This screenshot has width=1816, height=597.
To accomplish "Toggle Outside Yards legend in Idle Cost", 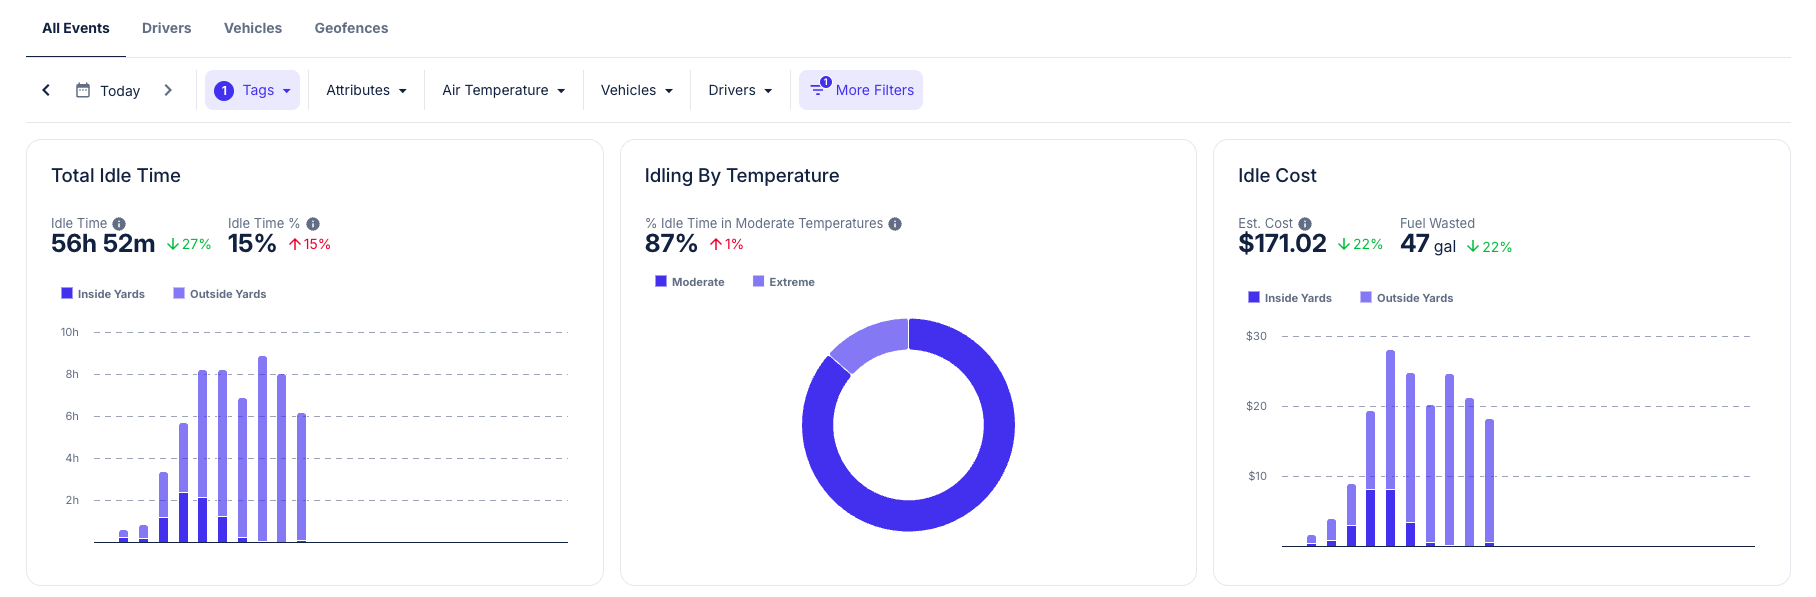I will point(1406,297).
